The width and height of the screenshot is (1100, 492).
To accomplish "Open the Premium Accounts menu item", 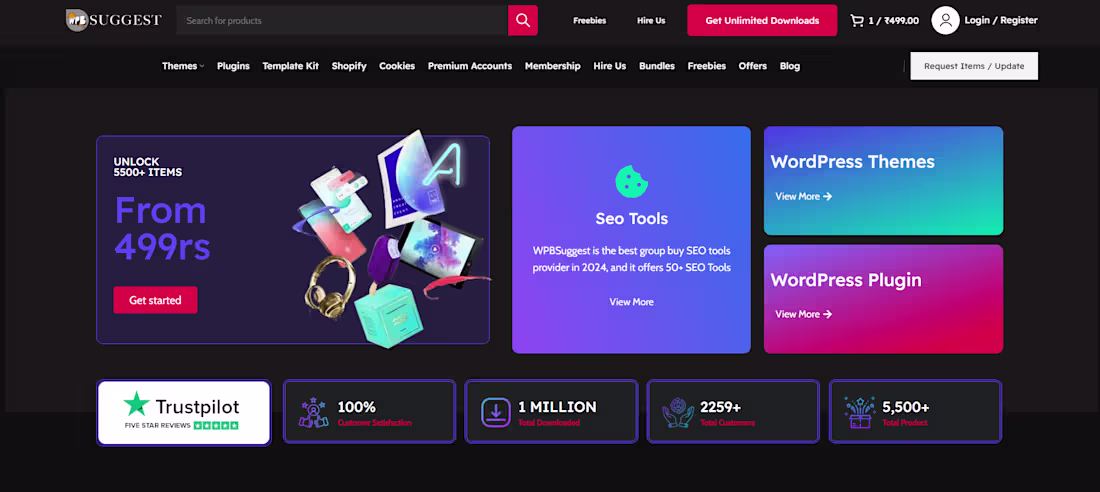I will [470, 66].
